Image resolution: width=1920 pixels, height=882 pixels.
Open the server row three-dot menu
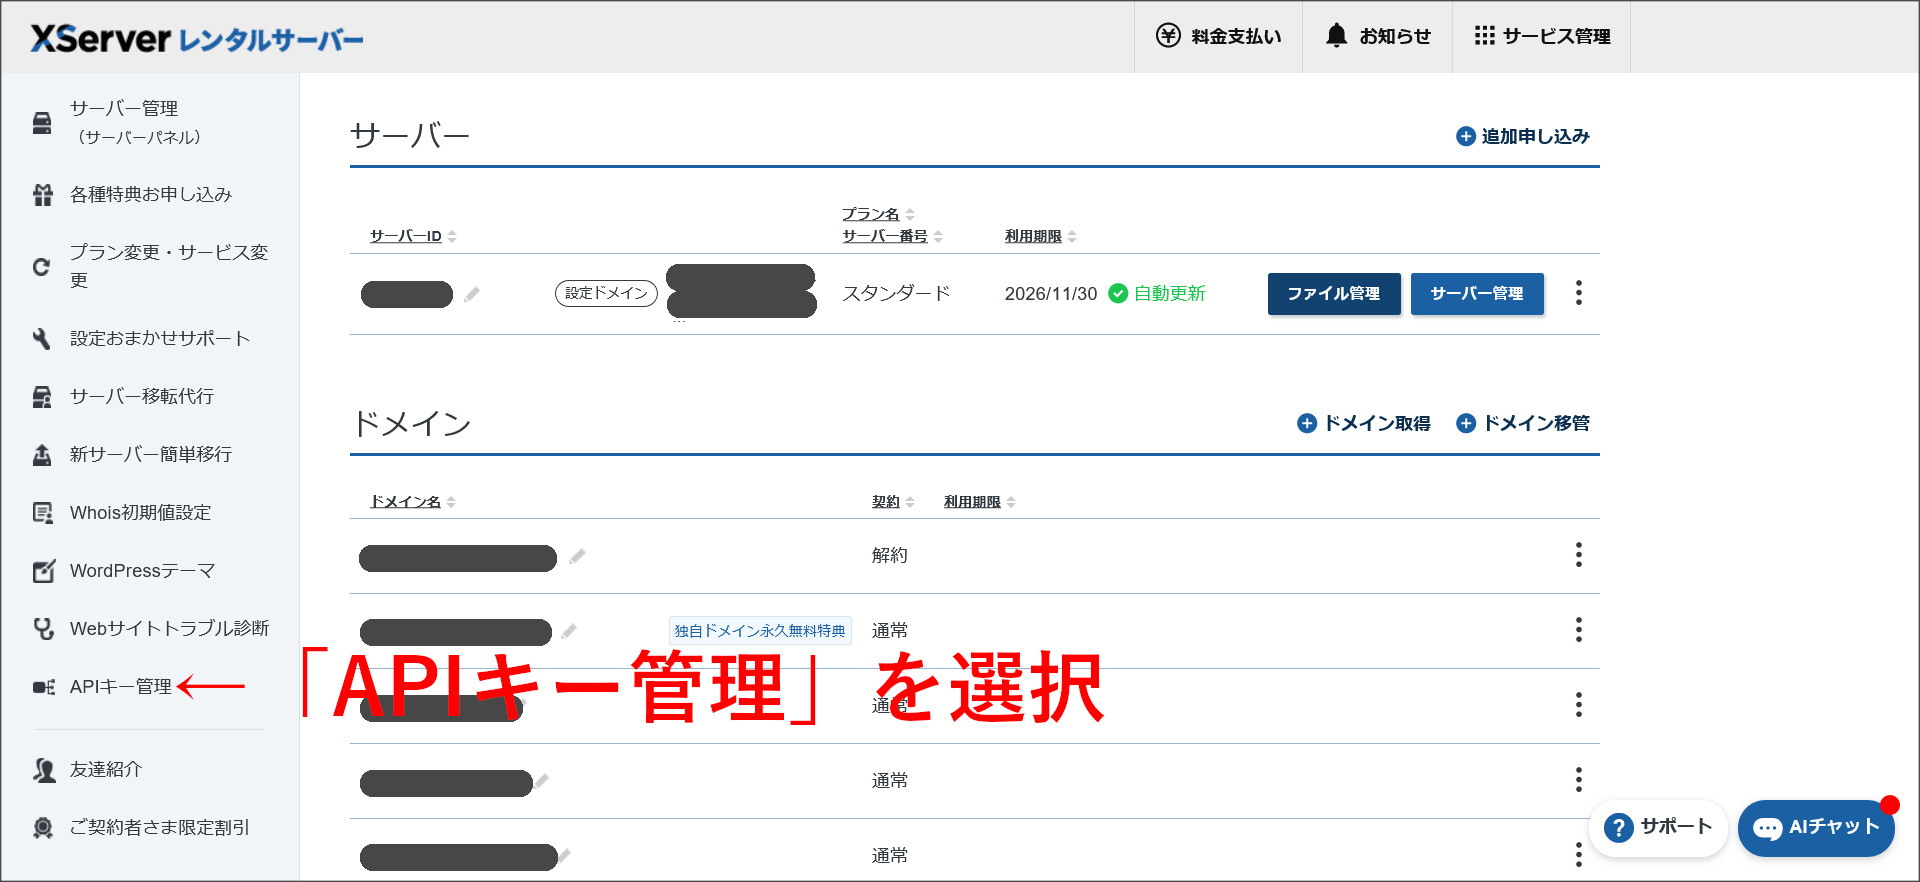point(1579,293)
